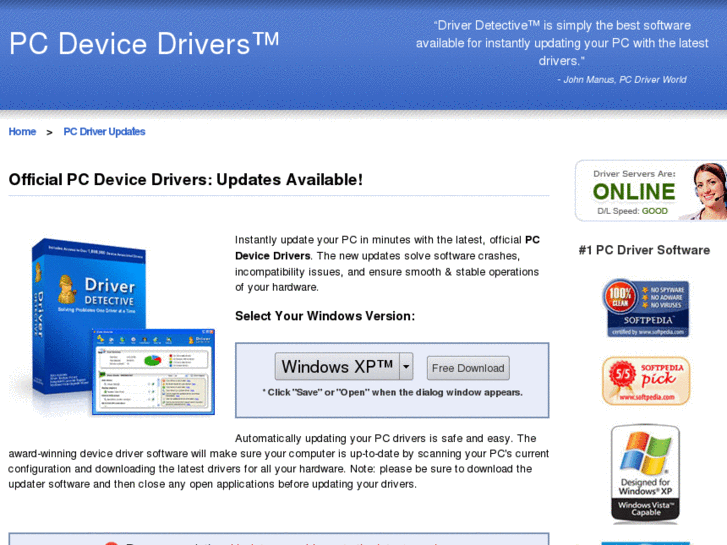Click the 'D/L Speed: GOOD' status text

[x=632, y=211]
